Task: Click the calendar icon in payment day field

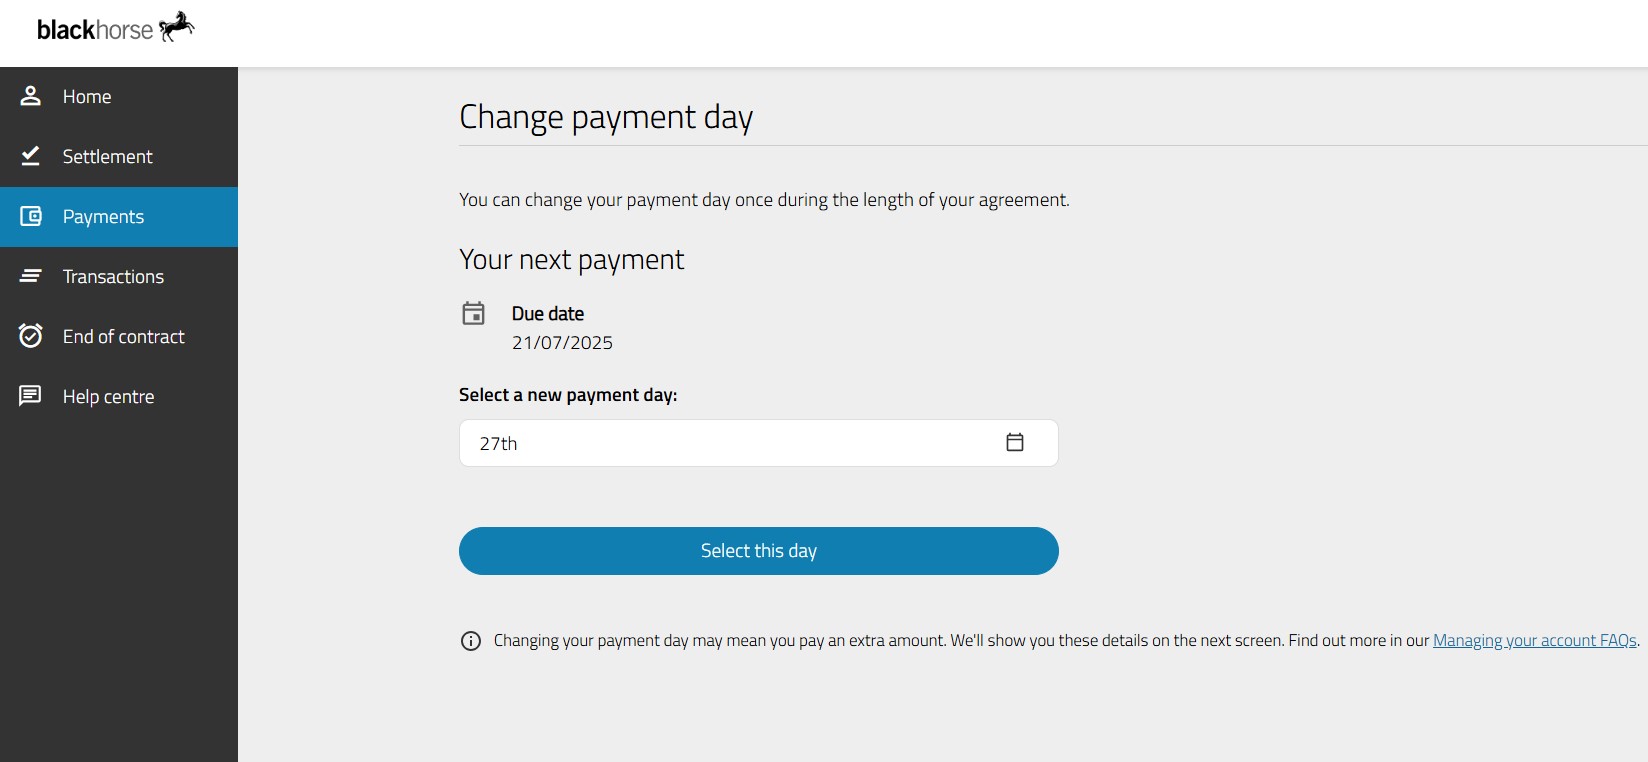Action: [x=1015, y=442]
